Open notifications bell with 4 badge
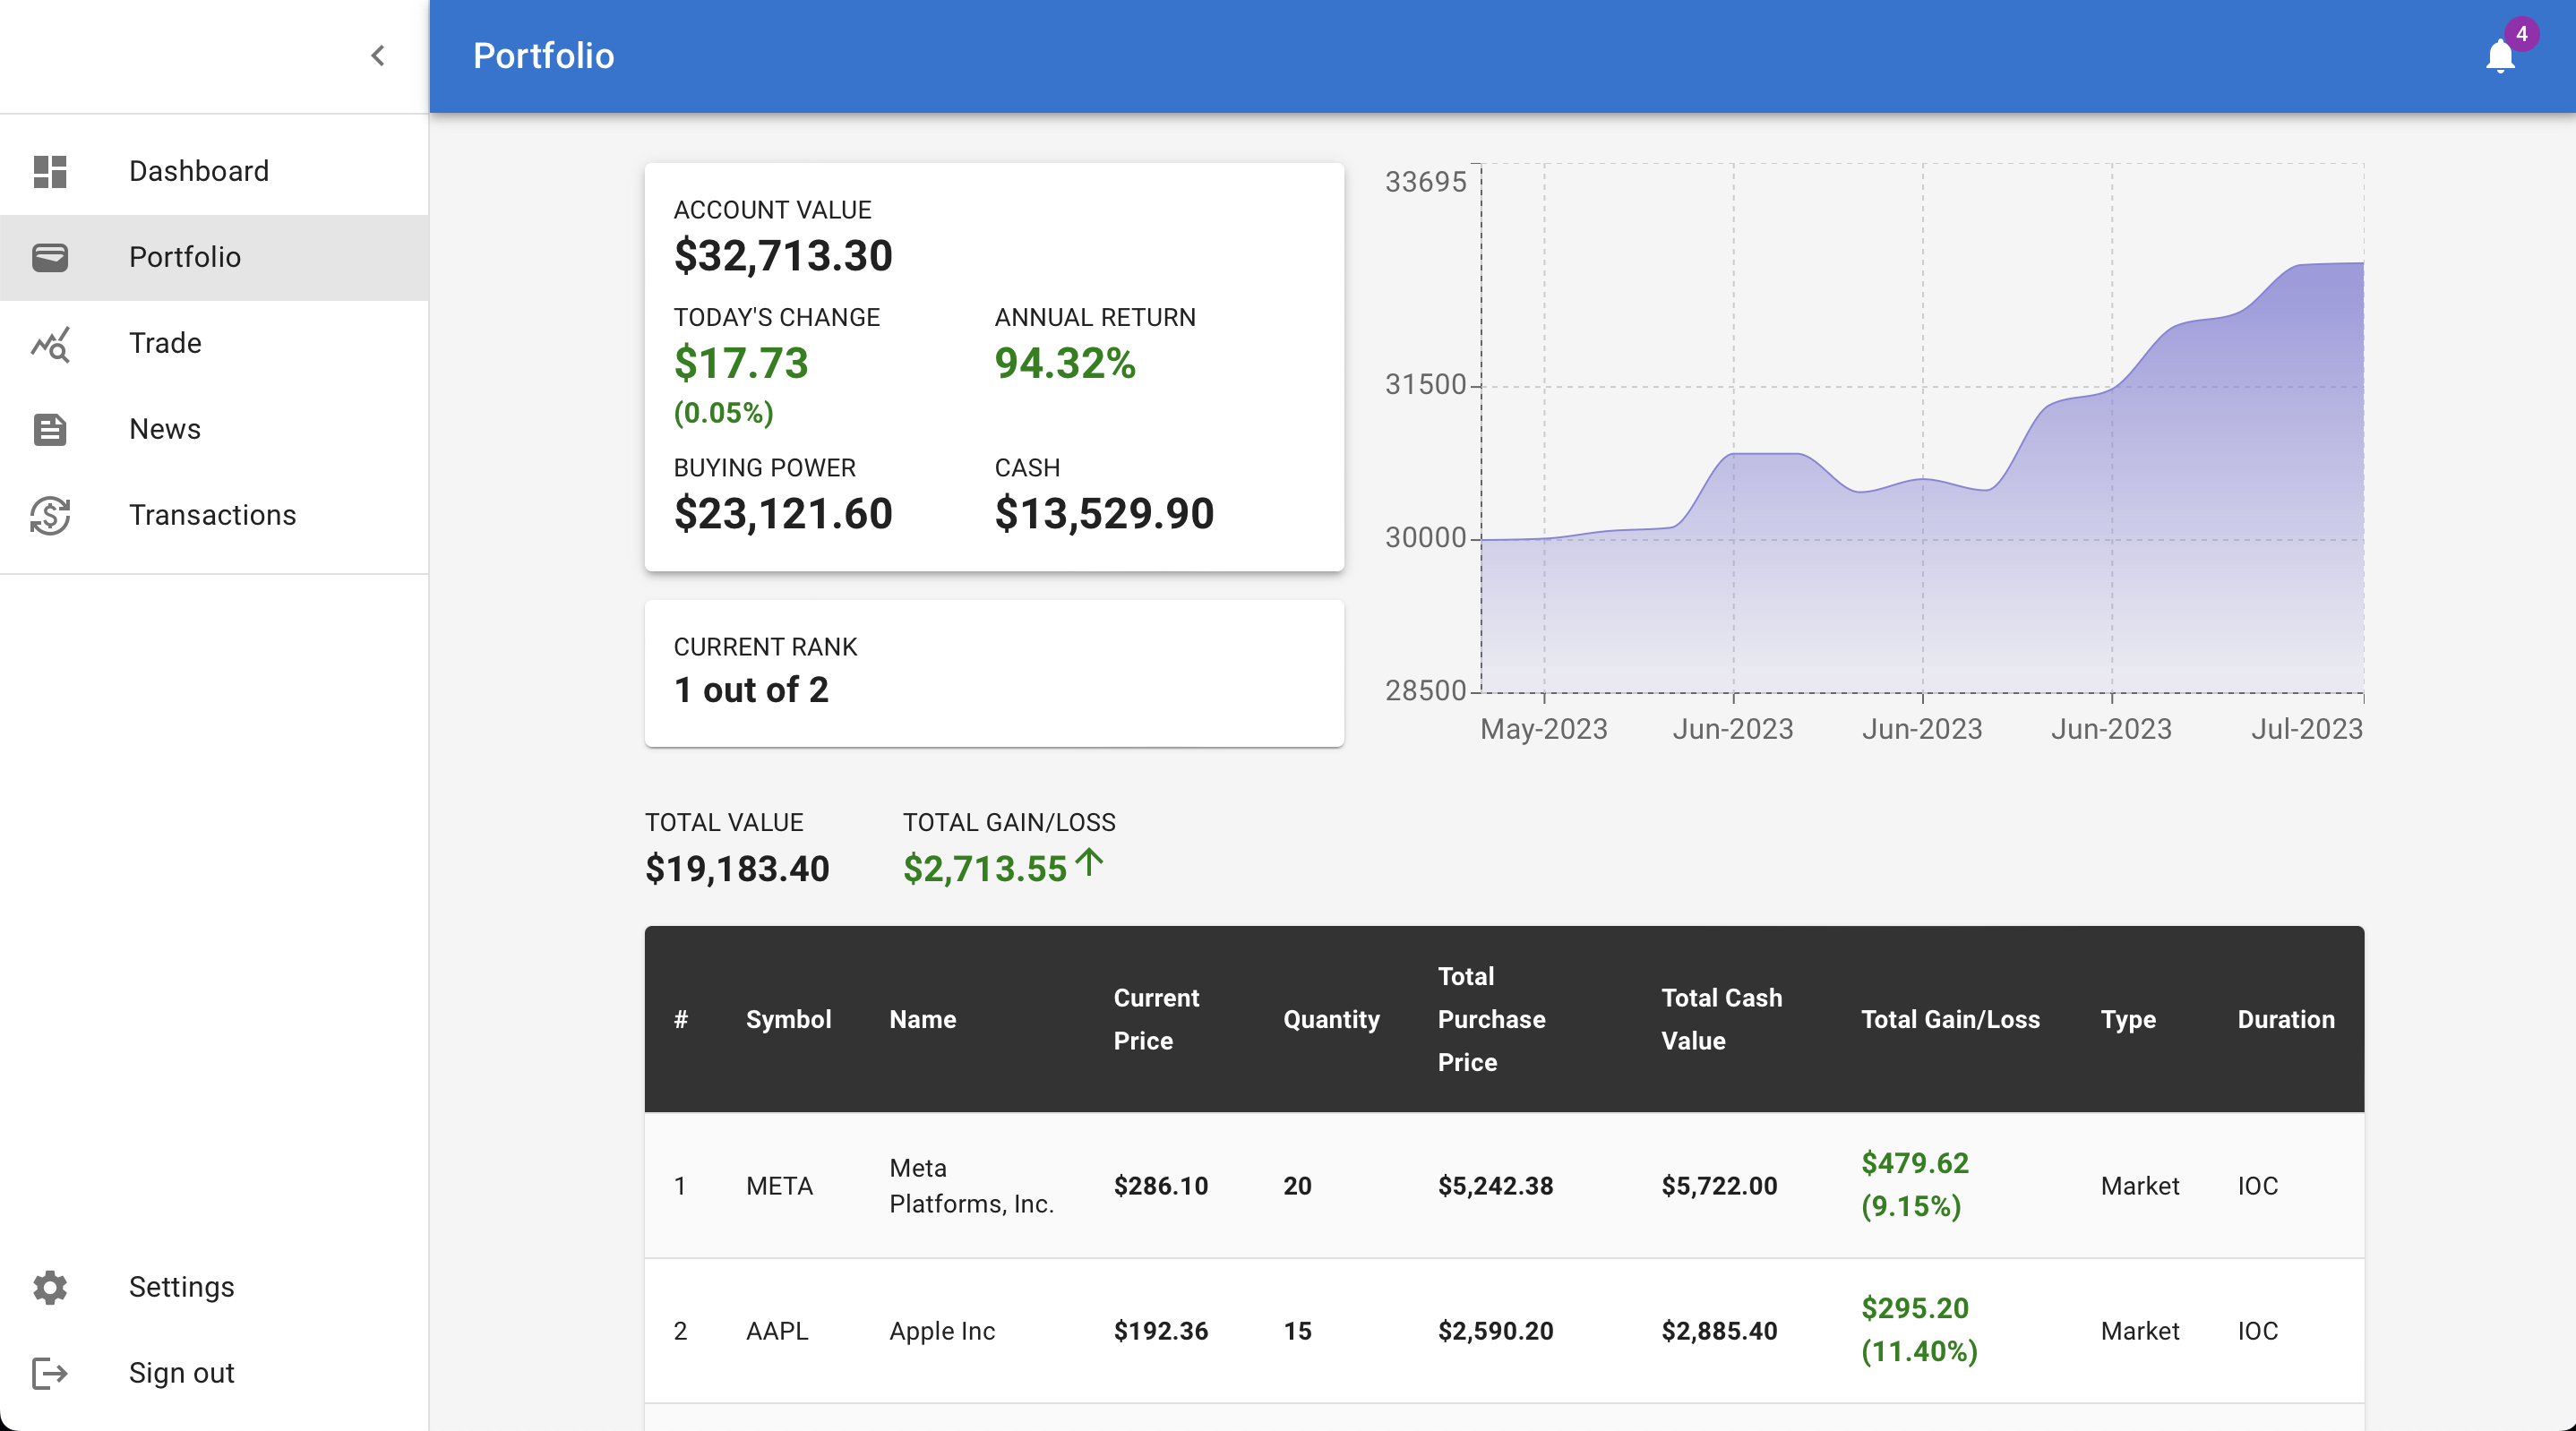Viewport: 2576px width, 1431px height. pyautogui.click(x=2499, y=55)
